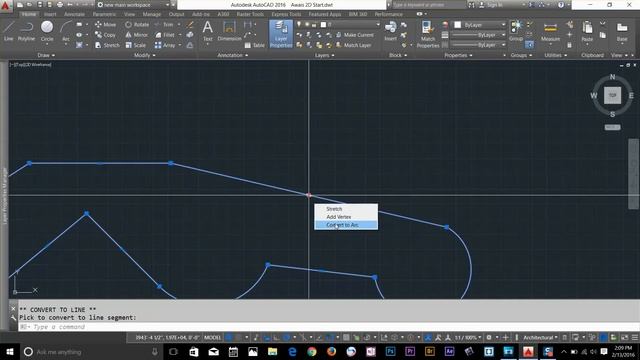The image size is (640, 360).
Task: Click Insert block icon
Action: tap(390, 31)
